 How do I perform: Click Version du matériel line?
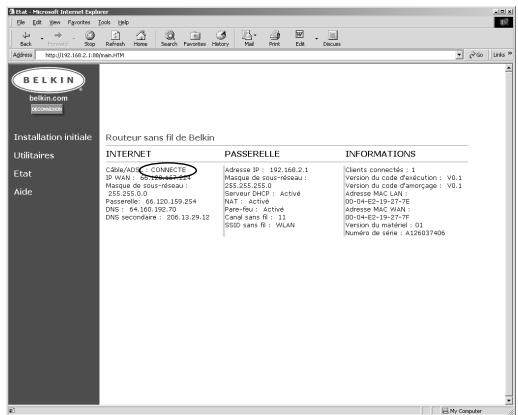[x=384, y=225]
